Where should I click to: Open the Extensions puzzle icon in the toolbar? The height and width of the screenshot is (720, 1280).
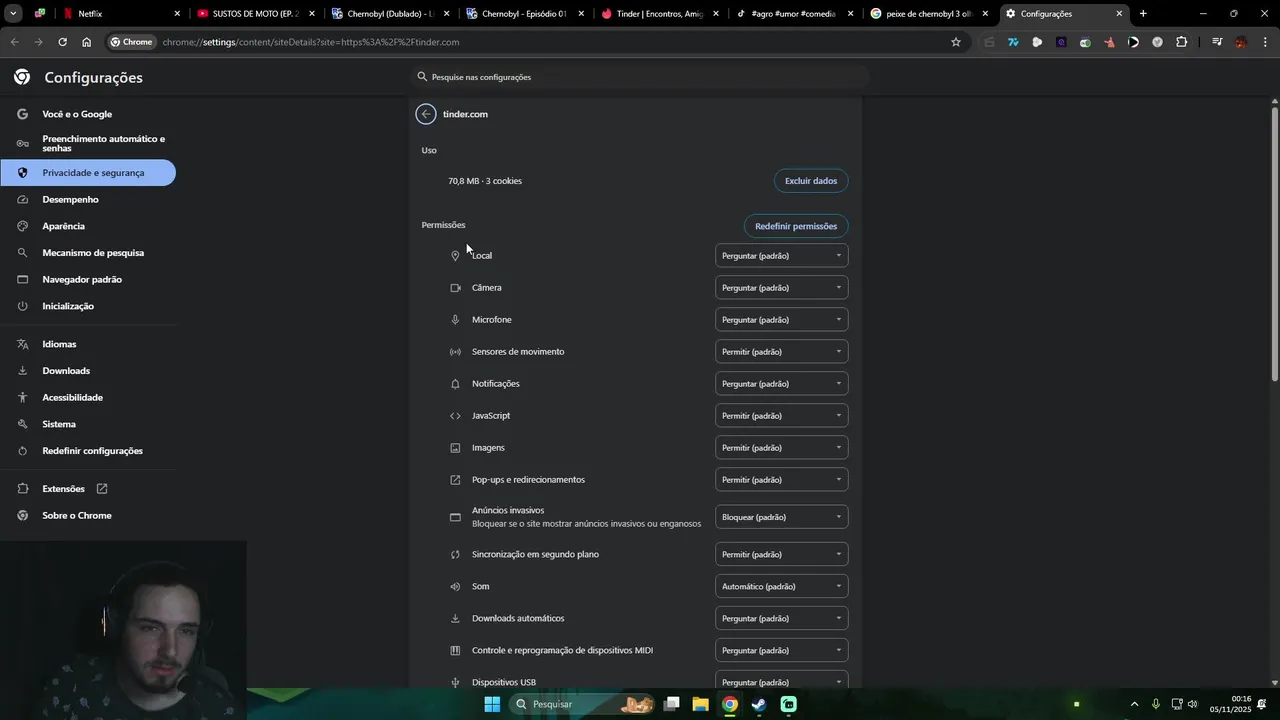(x=1182, y=42)
